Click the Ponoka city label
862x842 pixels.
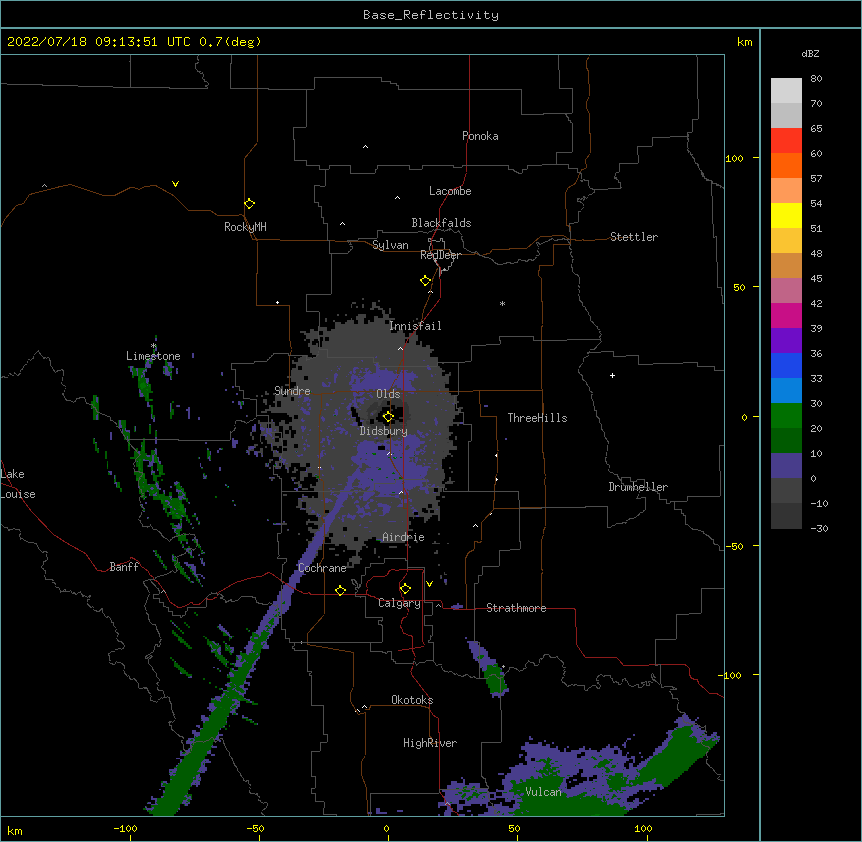(x=480, y=136)
